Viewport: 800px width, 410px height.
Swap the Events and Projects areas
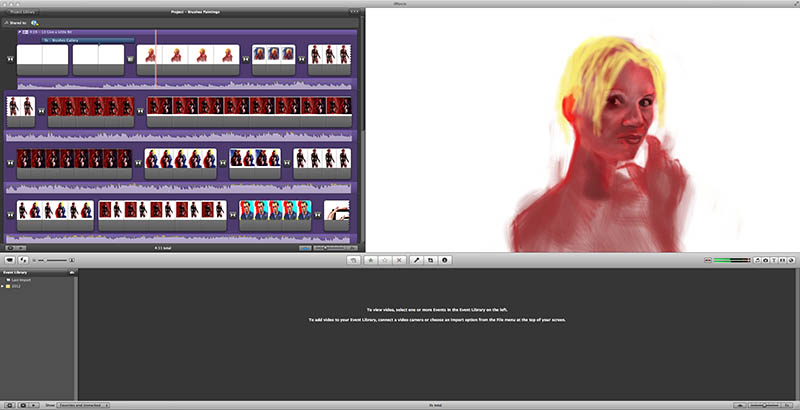(x=23, y=260)
